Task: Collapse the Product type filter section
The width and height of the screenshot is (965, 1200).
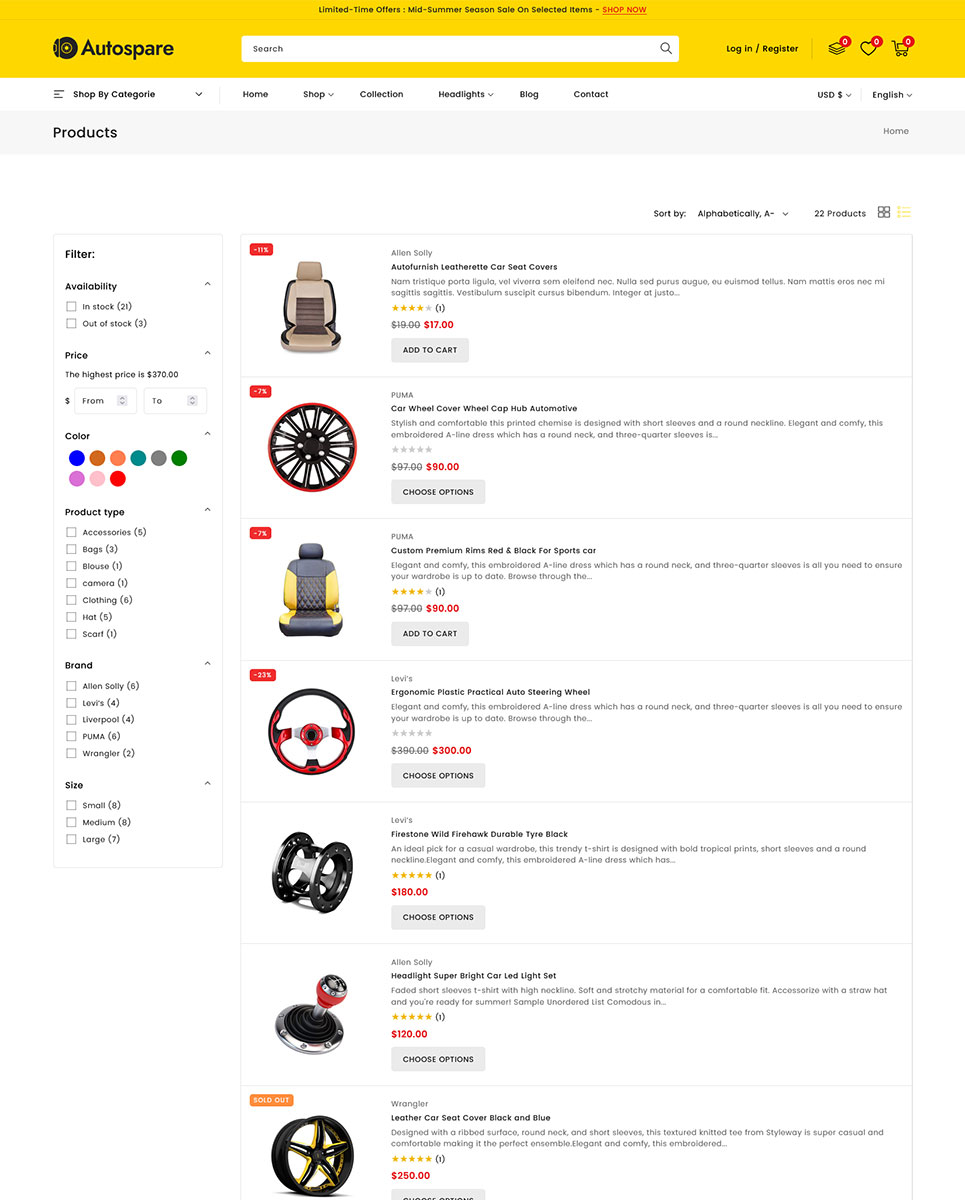Action: click(208, 510)
